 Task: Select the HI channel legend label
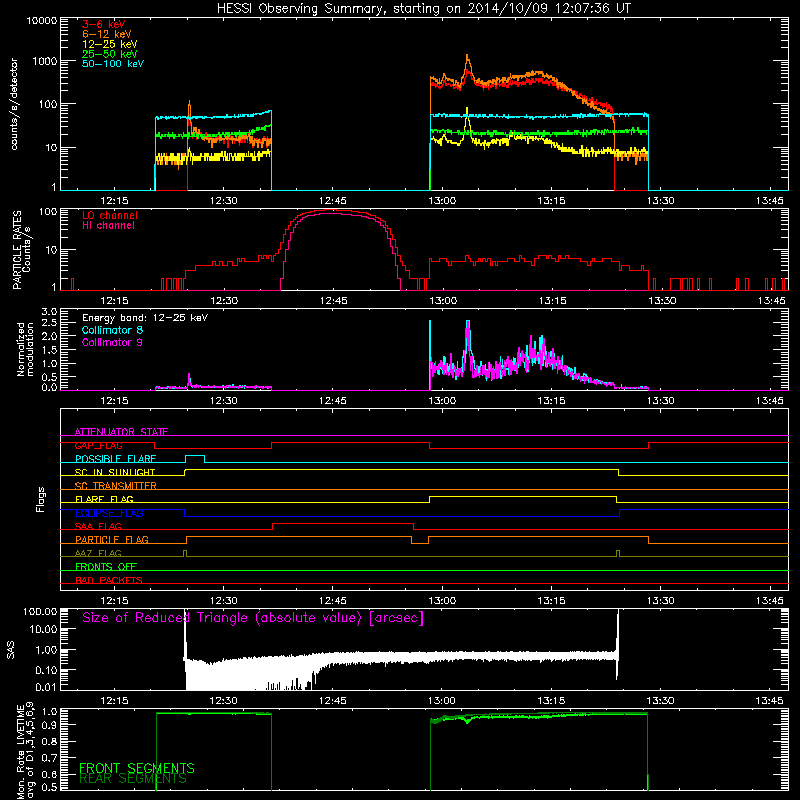point(108,226)
